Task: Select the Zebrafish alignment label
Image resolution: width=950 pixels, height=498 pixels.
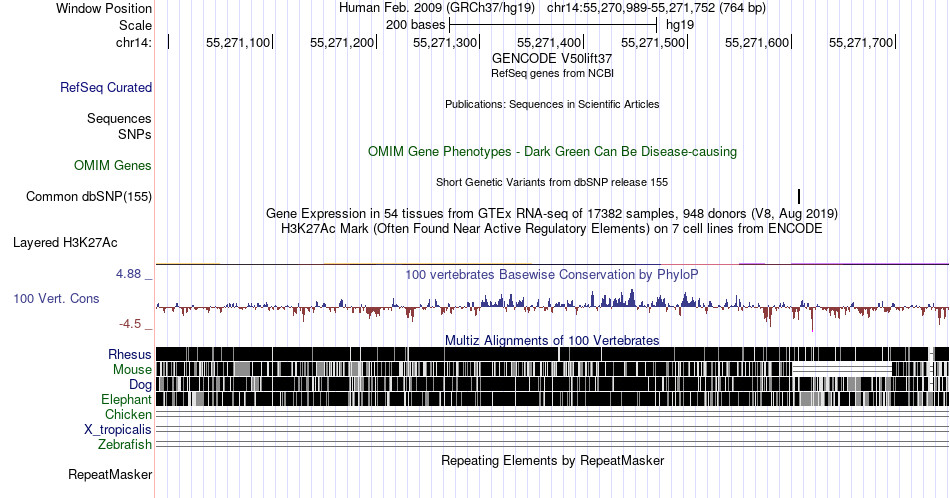Action: coord(125,444)
